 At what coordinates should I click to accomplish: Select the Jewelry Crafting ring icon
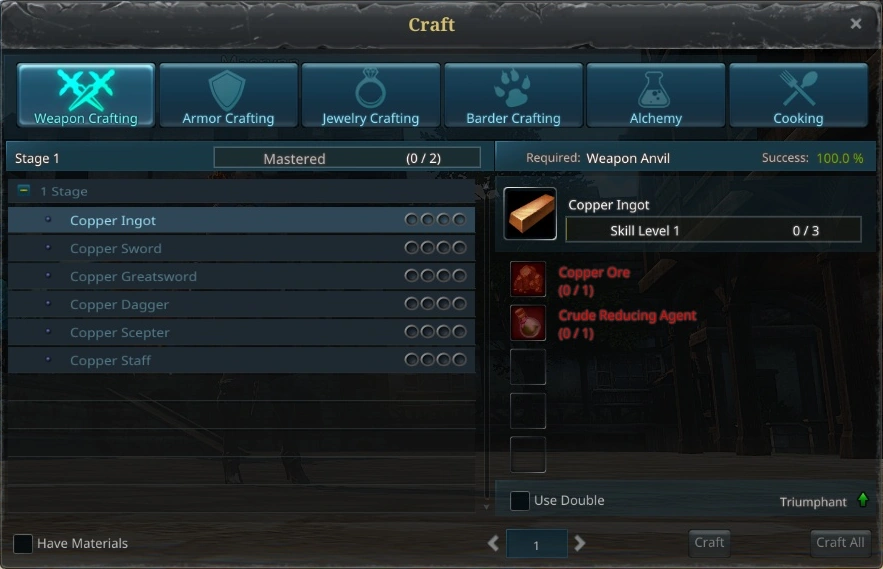click(x=370, y=88)
